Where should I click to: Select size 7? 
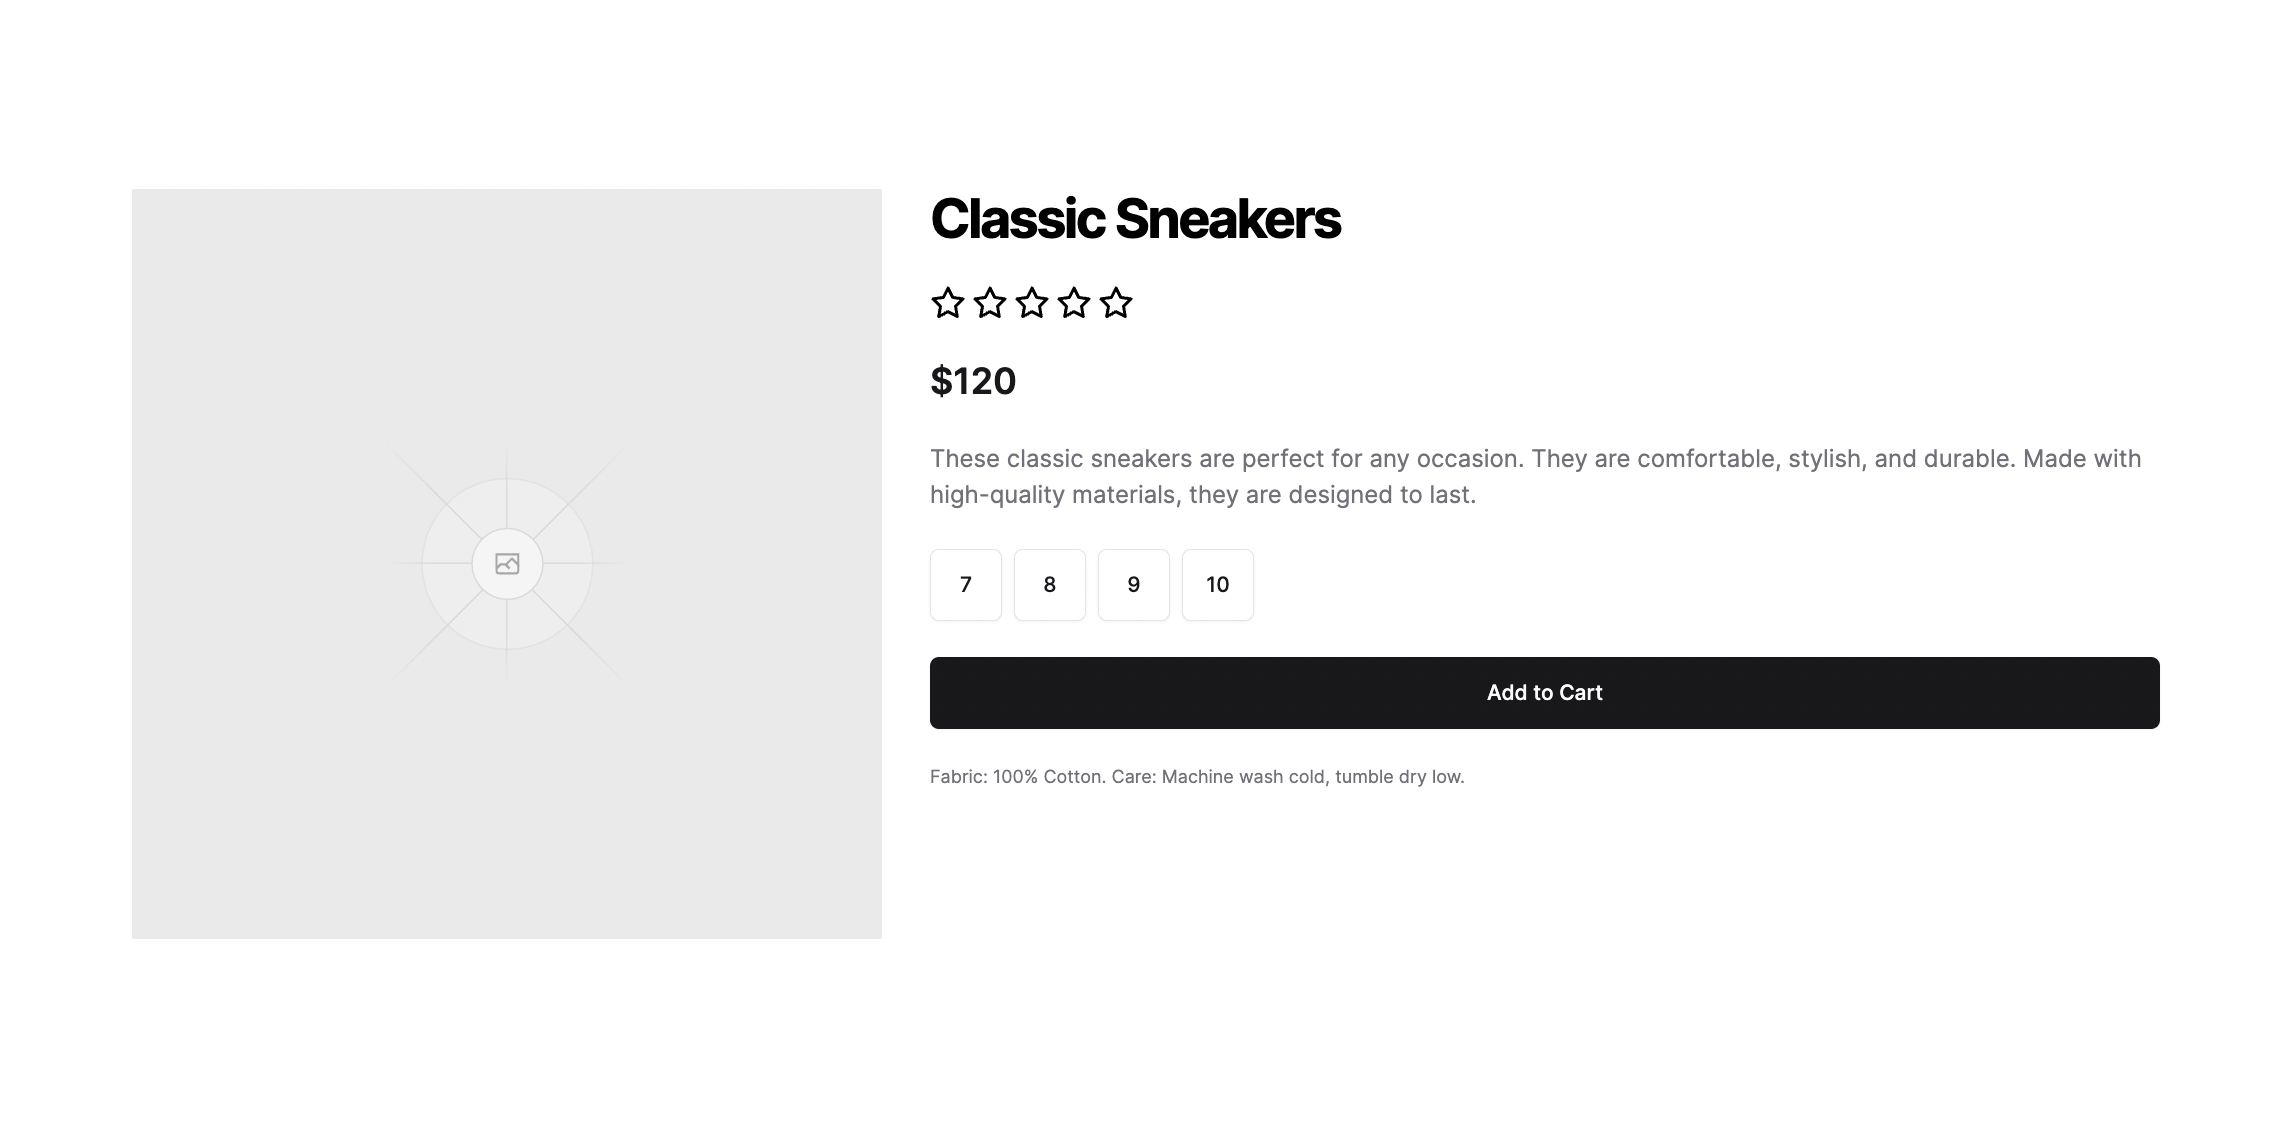coord(965,585)
